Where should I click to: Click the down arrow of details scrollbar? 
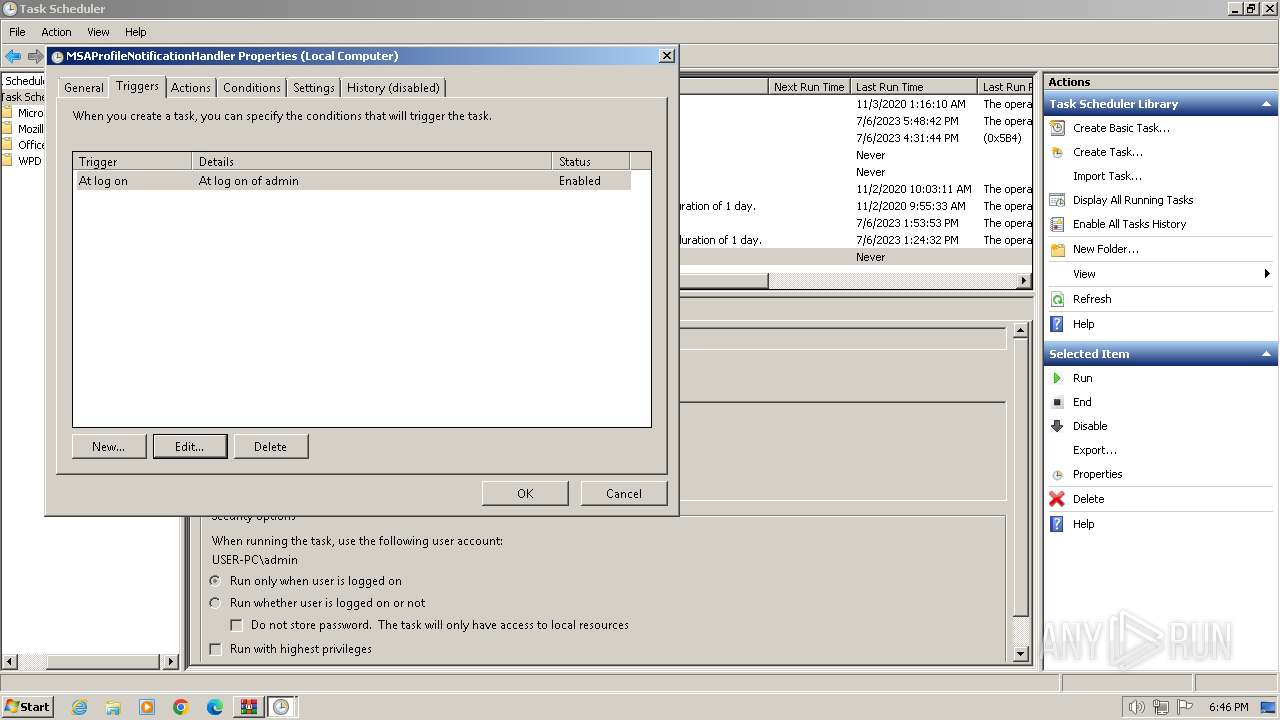coord(1021,654)
